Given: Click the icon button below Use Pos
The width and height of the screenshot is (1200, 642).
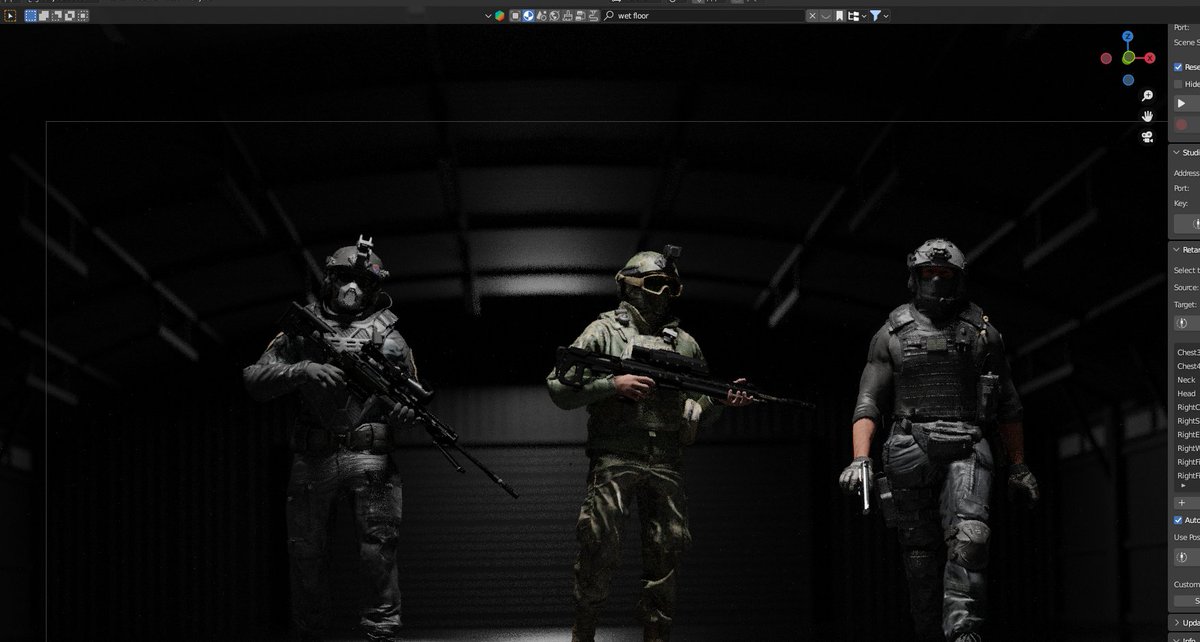Looking at the screenshot, I should pos(1187,557).
